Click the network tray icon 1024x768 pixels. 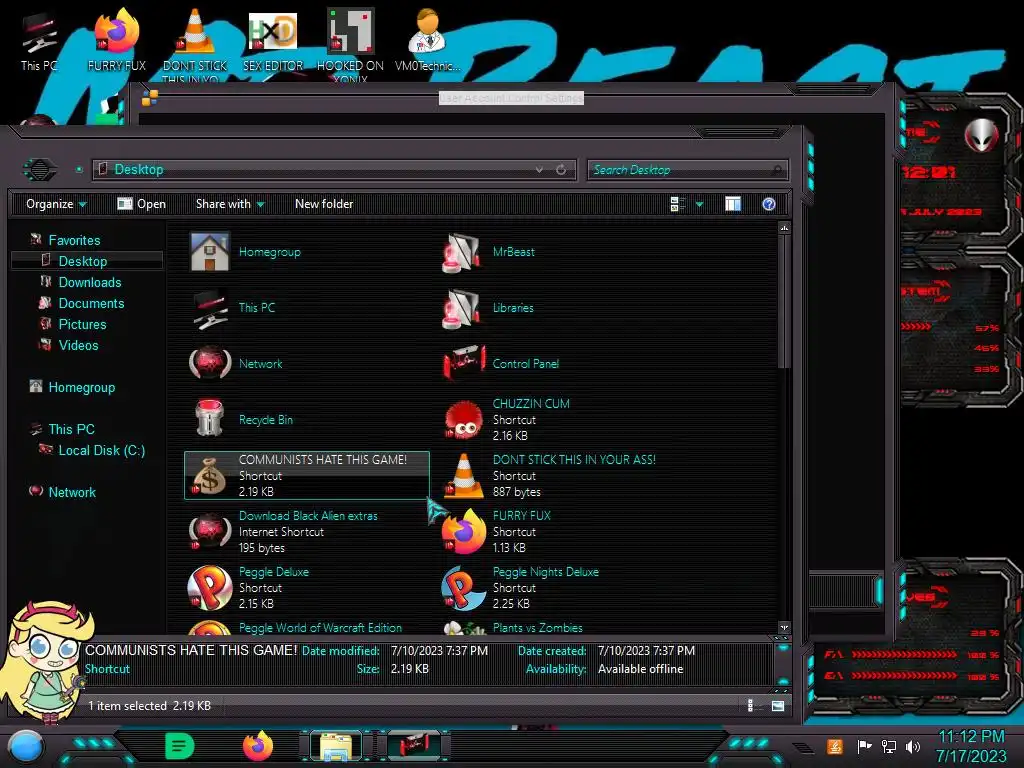pos(888,746)
